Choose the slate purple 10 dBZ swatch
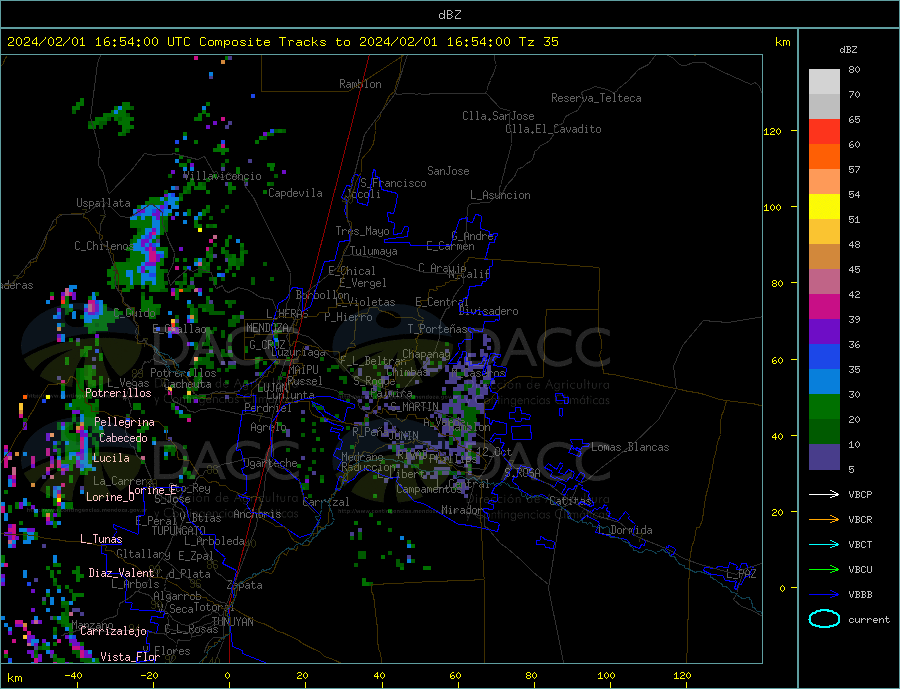This screenshot has height=689, width=900. [x=824, y=457]
